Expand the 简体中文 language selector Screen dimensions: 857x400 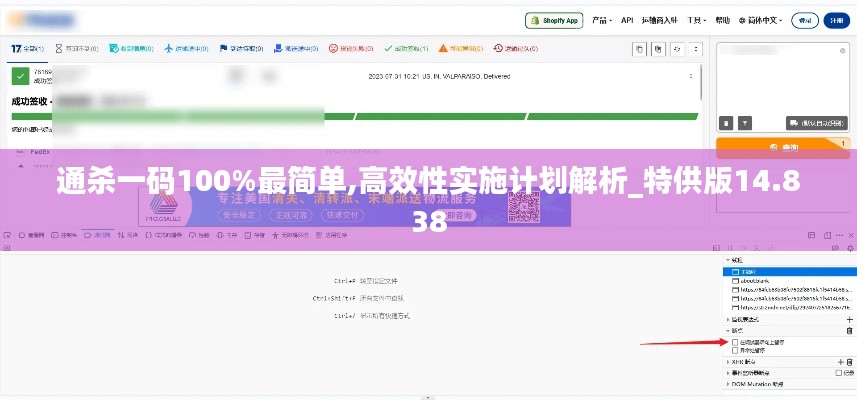pos(760,21)
